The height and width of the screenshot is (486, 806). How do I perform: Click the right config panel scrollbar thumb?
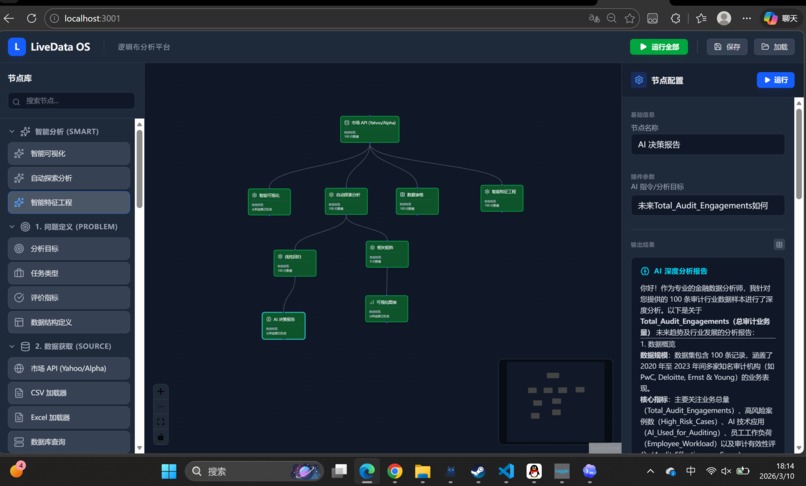799,153
